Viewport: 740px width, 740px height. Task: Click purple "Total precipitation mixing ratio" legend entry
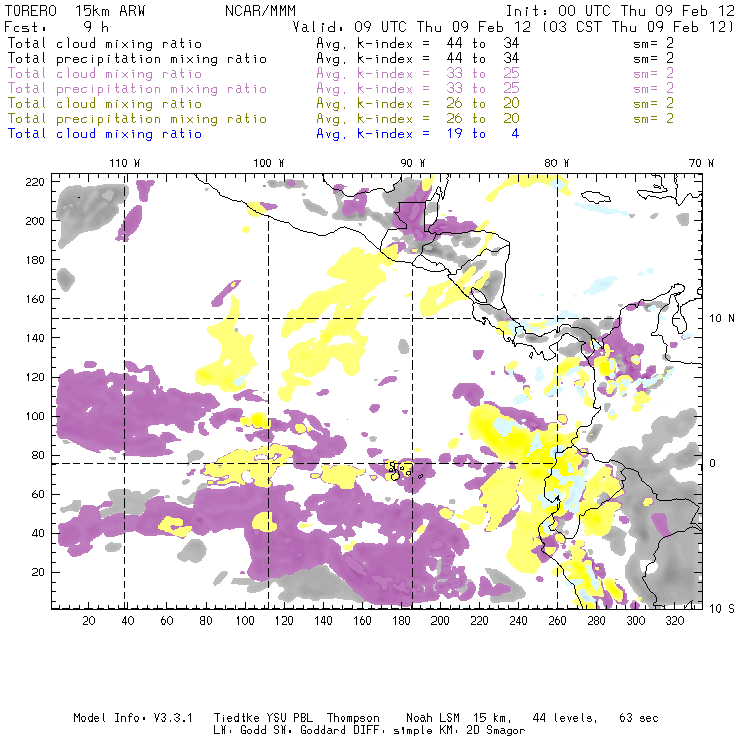pos(137,89)
